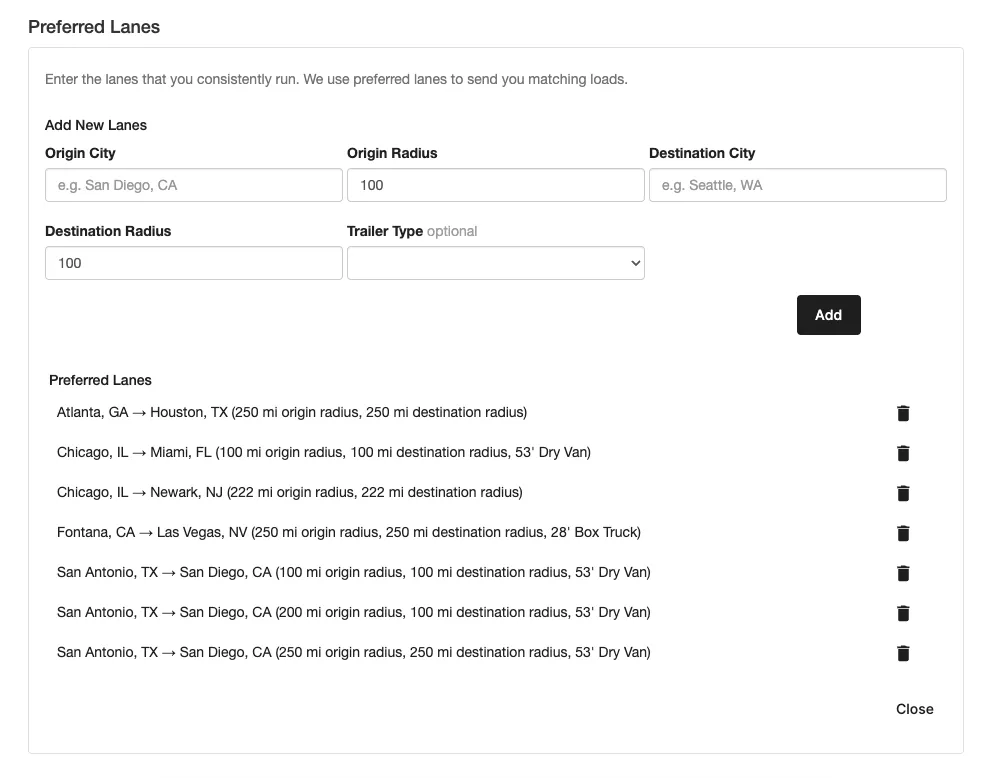This screenshot has width=985, height=778.
Task: Focus the Origin City input field
Action: 193,185
